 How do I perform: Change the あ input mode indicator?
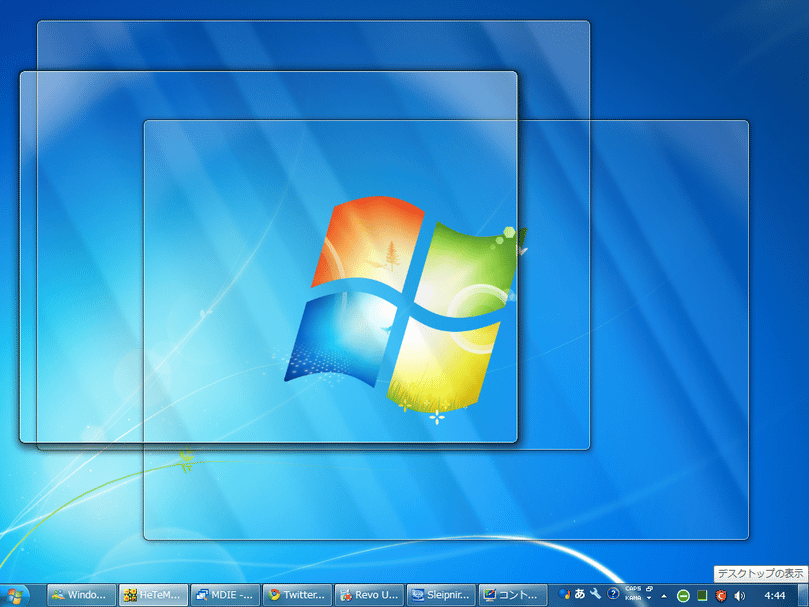click(580, 594)
